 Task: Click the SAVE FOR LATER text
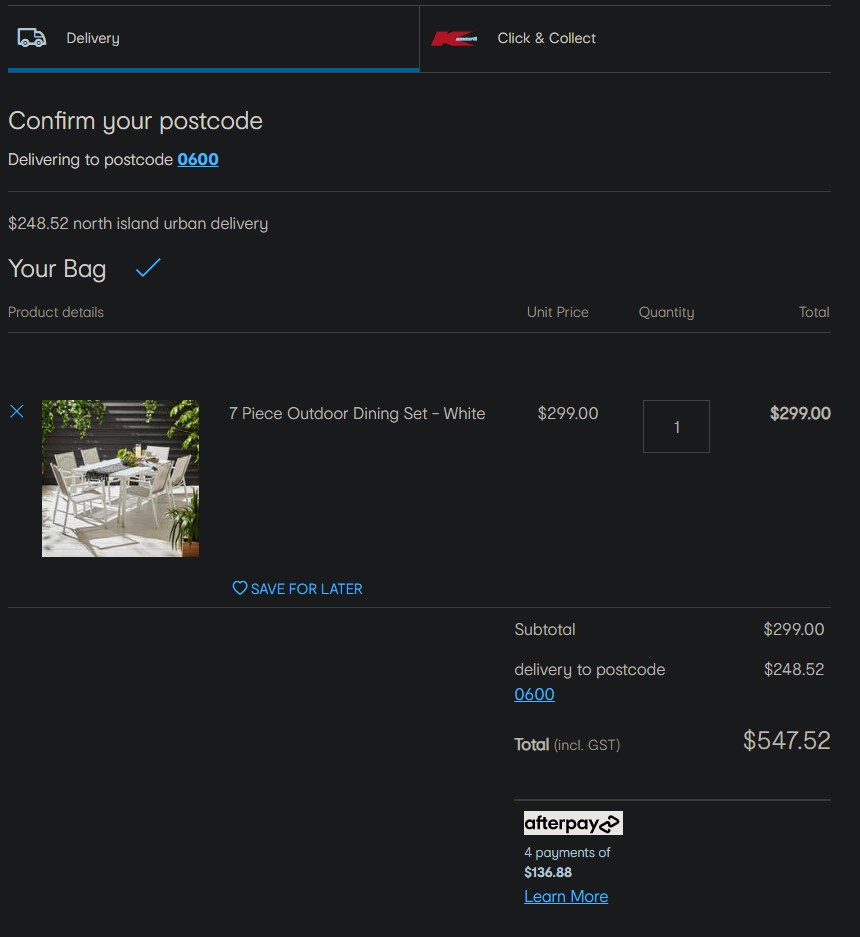click(x=306, y=589)
